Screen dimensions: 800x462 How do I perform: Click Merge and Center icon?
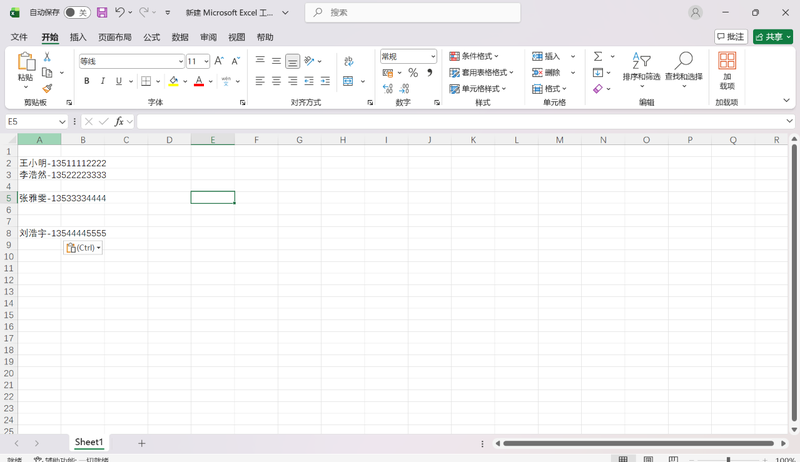coord(348,81)
